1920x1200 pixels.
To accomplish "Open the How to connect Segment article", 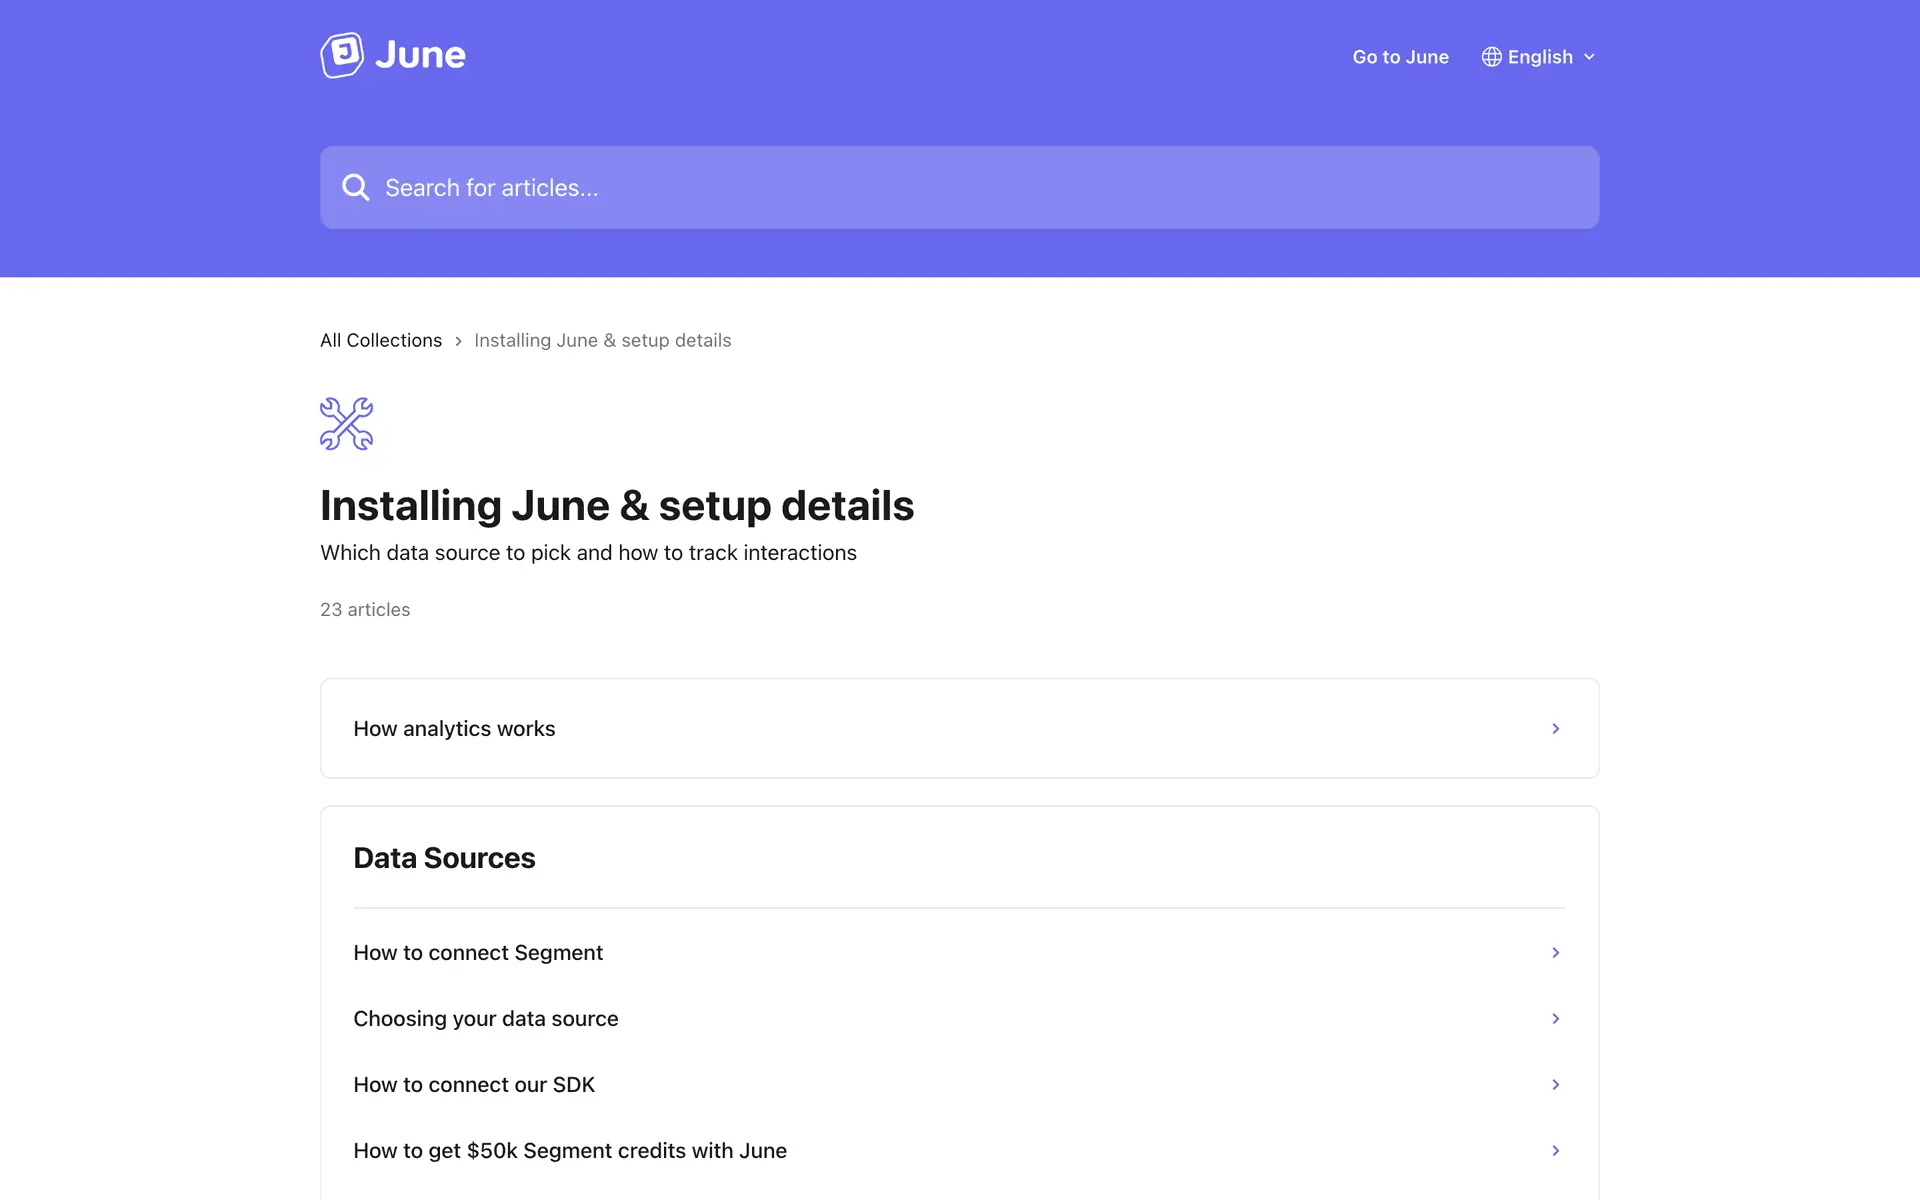I will point(478,953).
